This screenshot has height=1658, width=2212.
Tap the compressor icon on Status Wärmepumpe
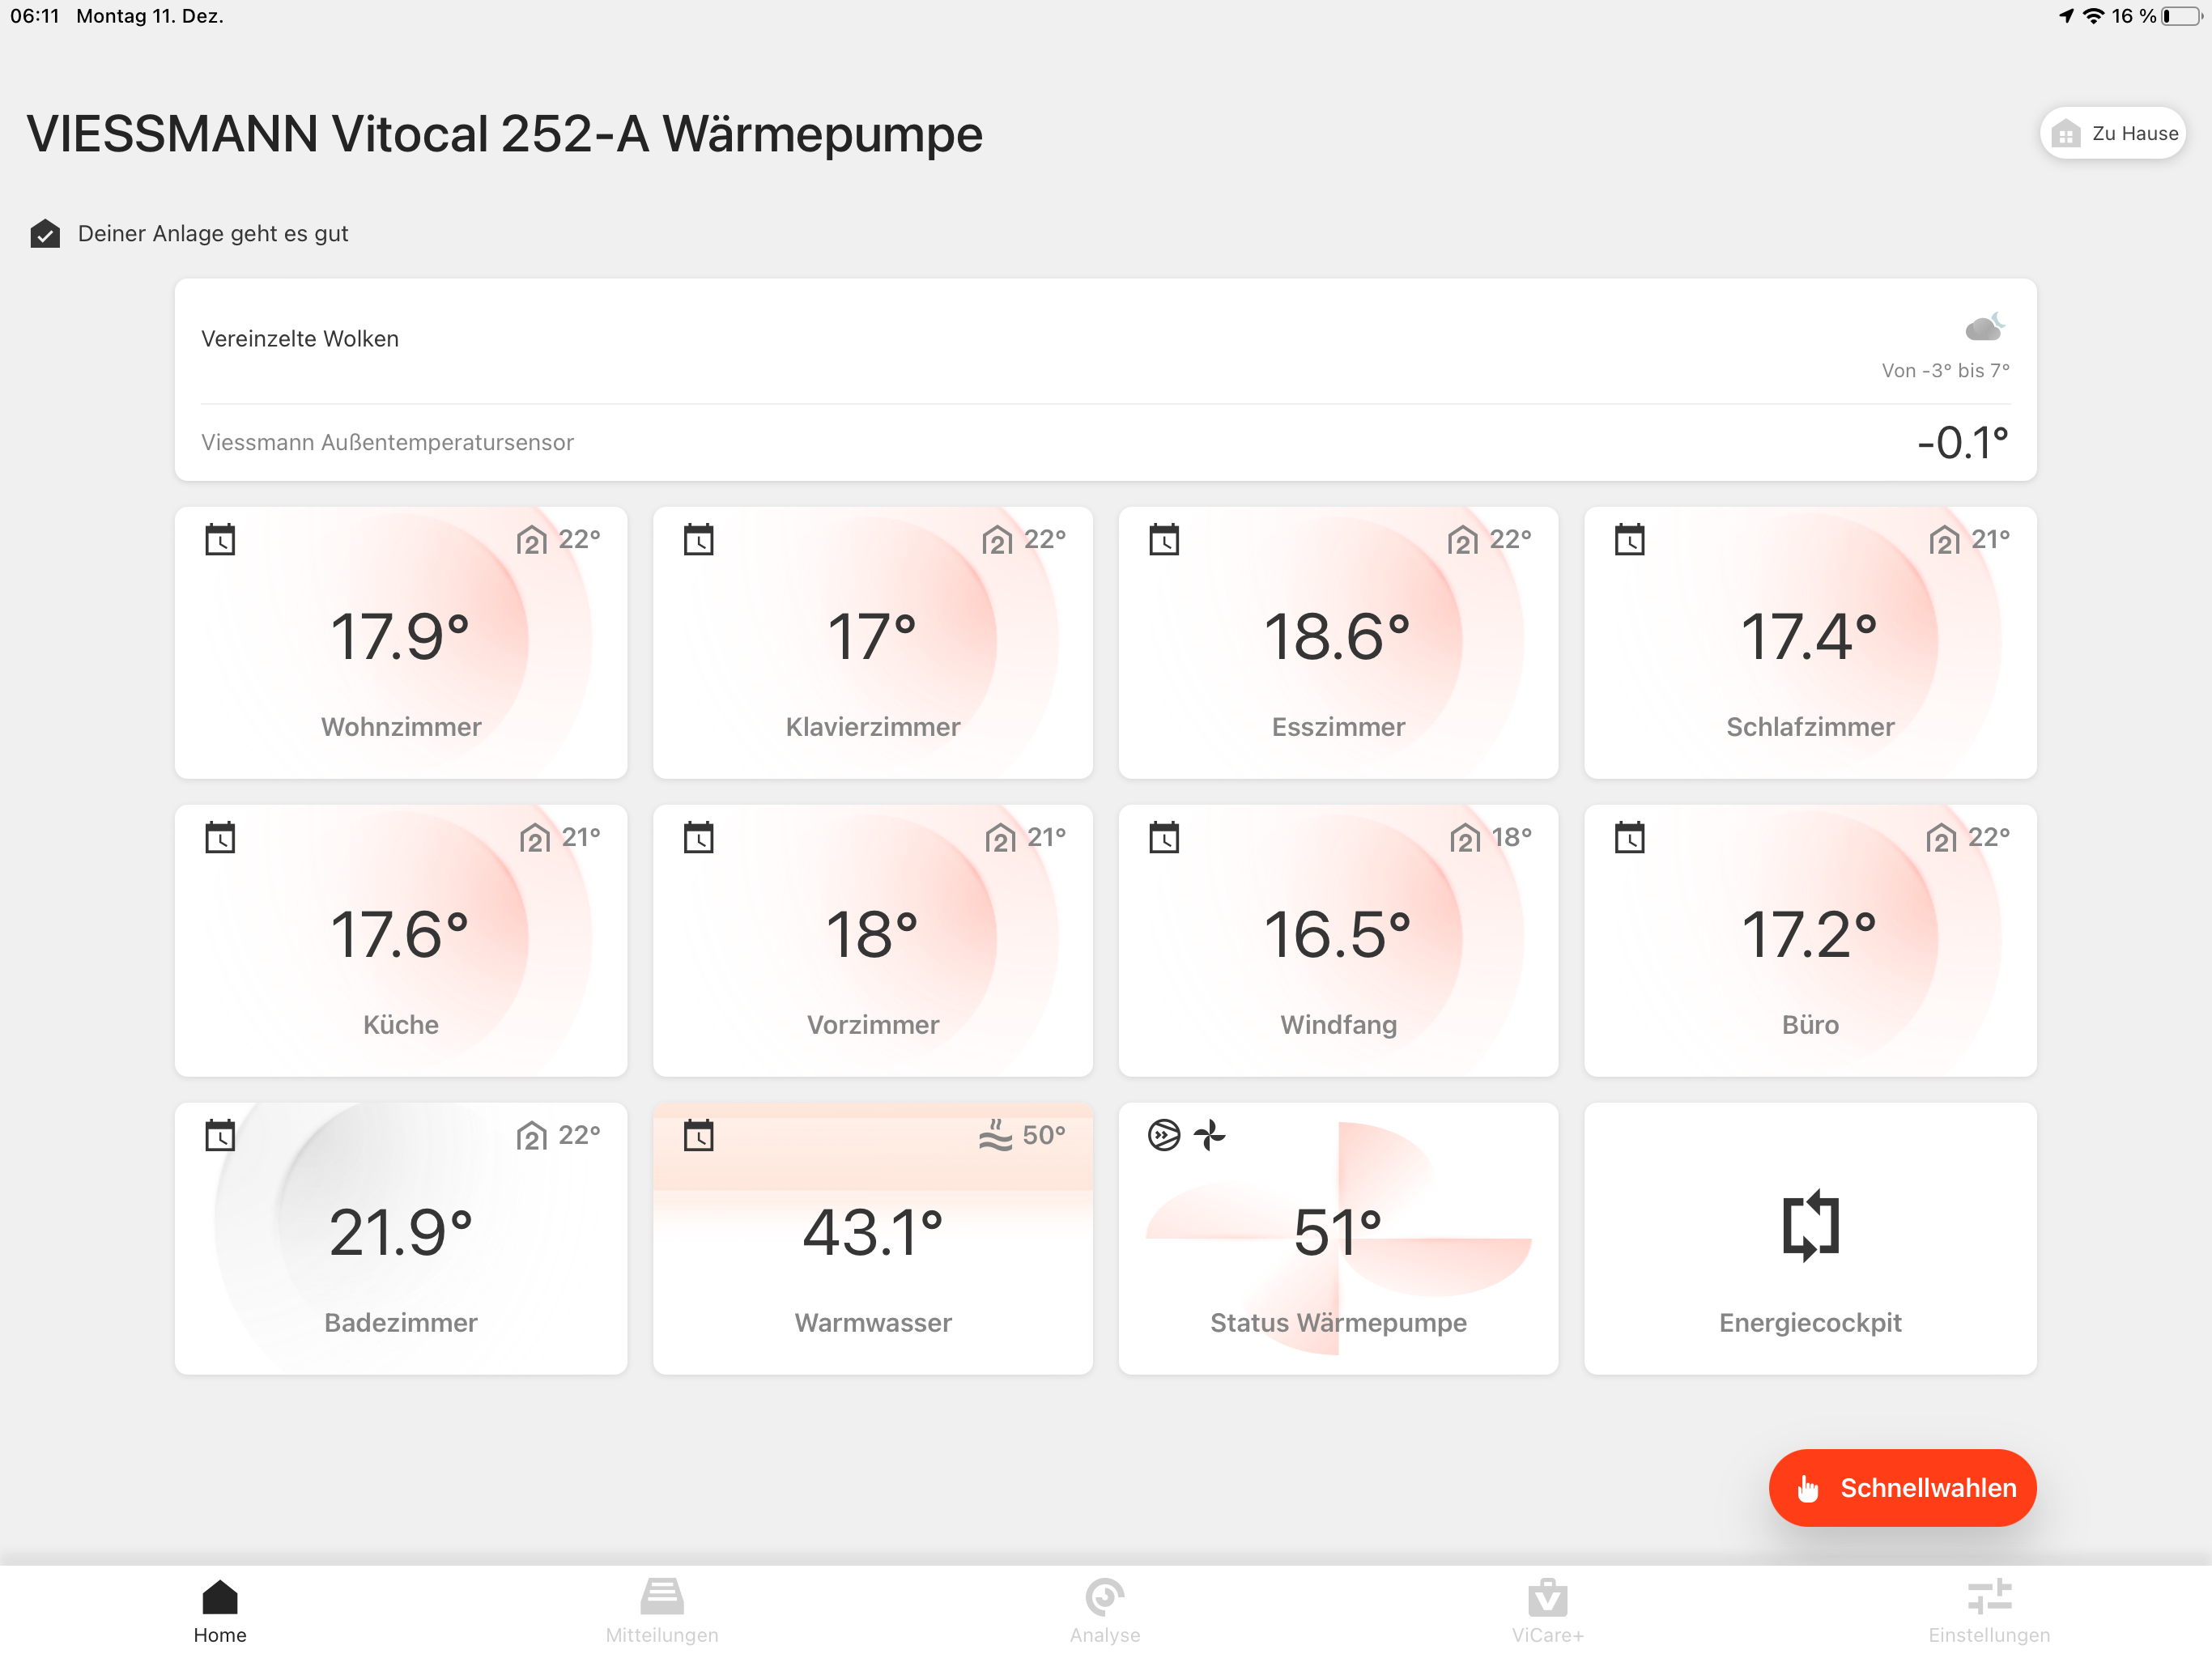pos(1164,1135)
